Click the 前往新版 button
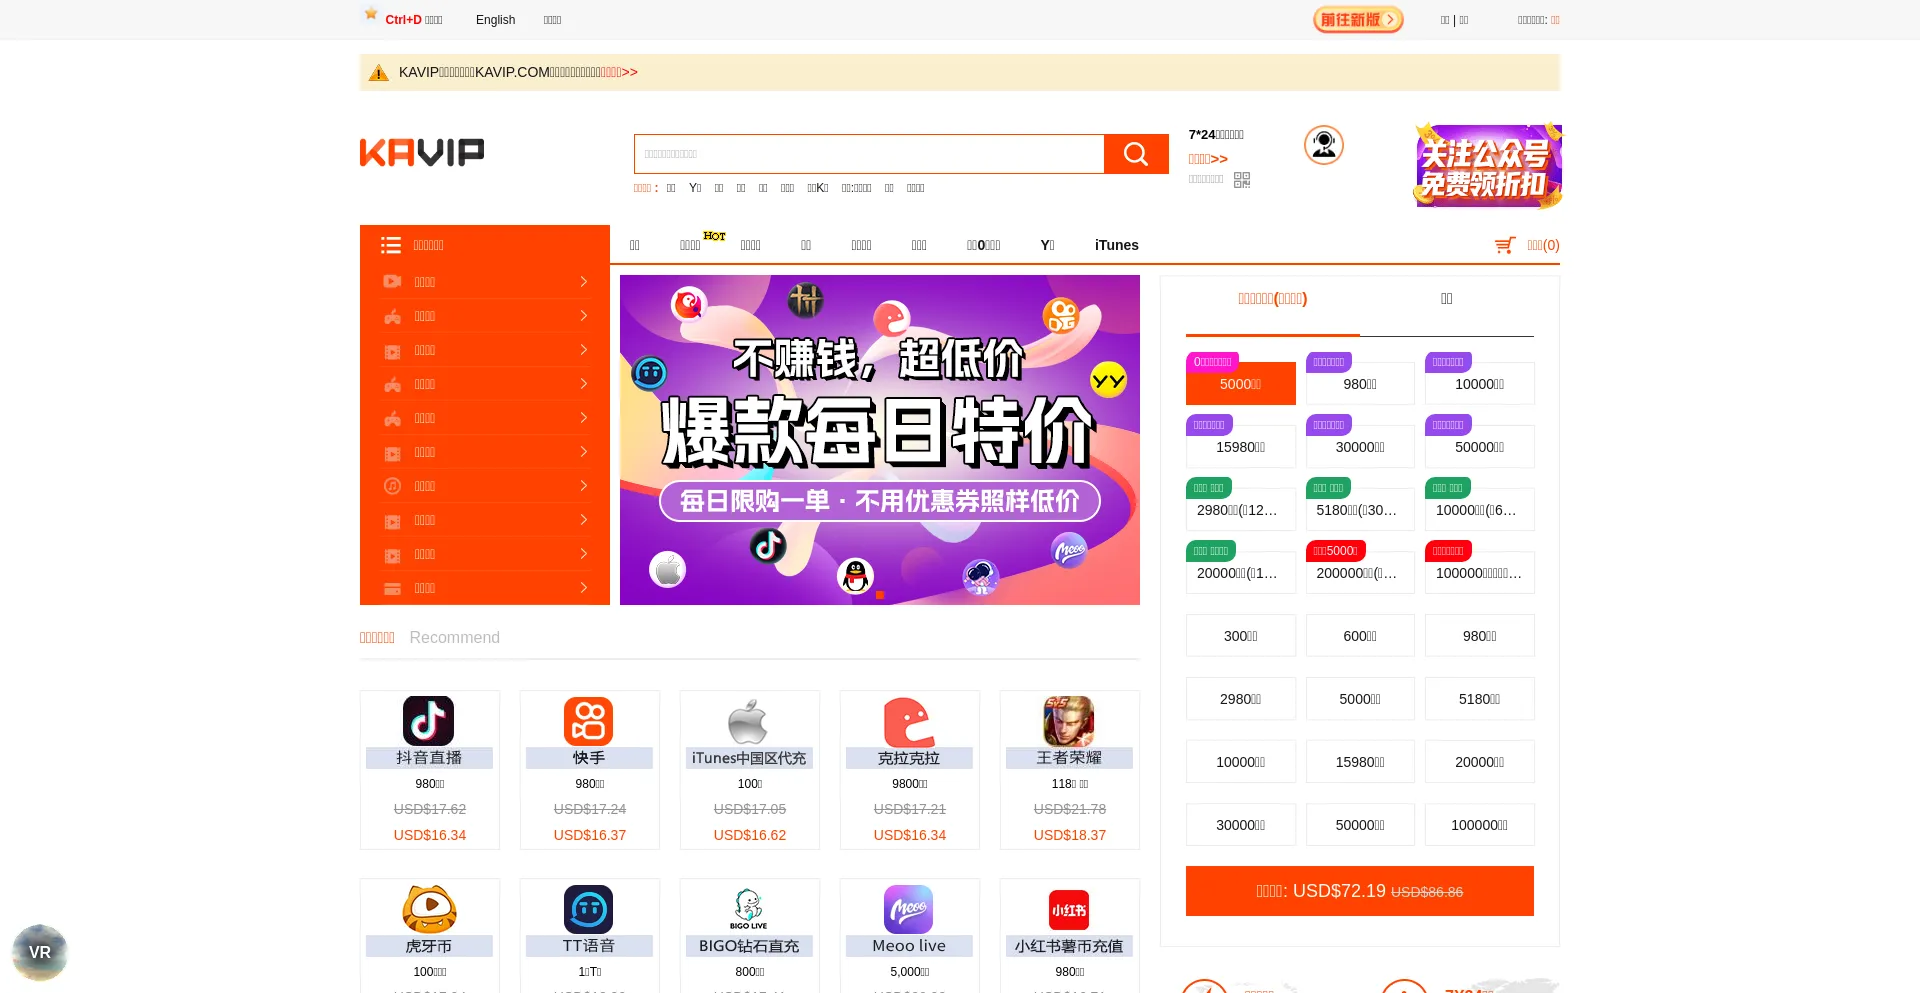1920x993 pixels. point(1358,20)
